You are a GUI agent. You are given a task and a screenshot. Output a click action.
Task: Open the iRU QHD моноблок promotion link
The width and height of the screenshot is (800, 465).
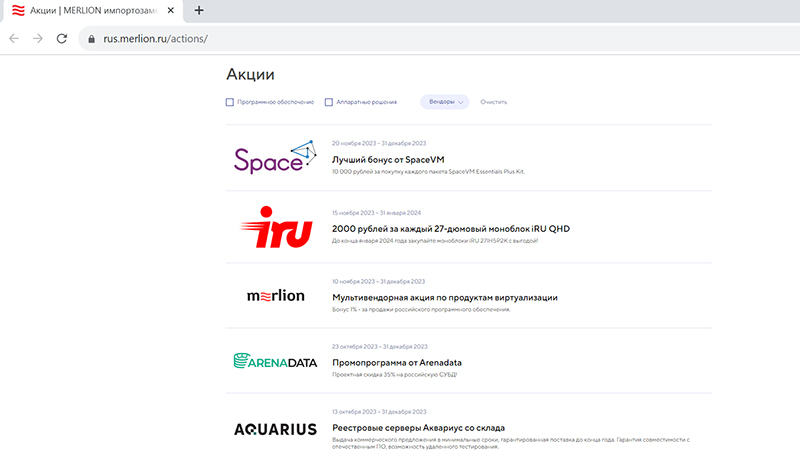tap(450, 228)
